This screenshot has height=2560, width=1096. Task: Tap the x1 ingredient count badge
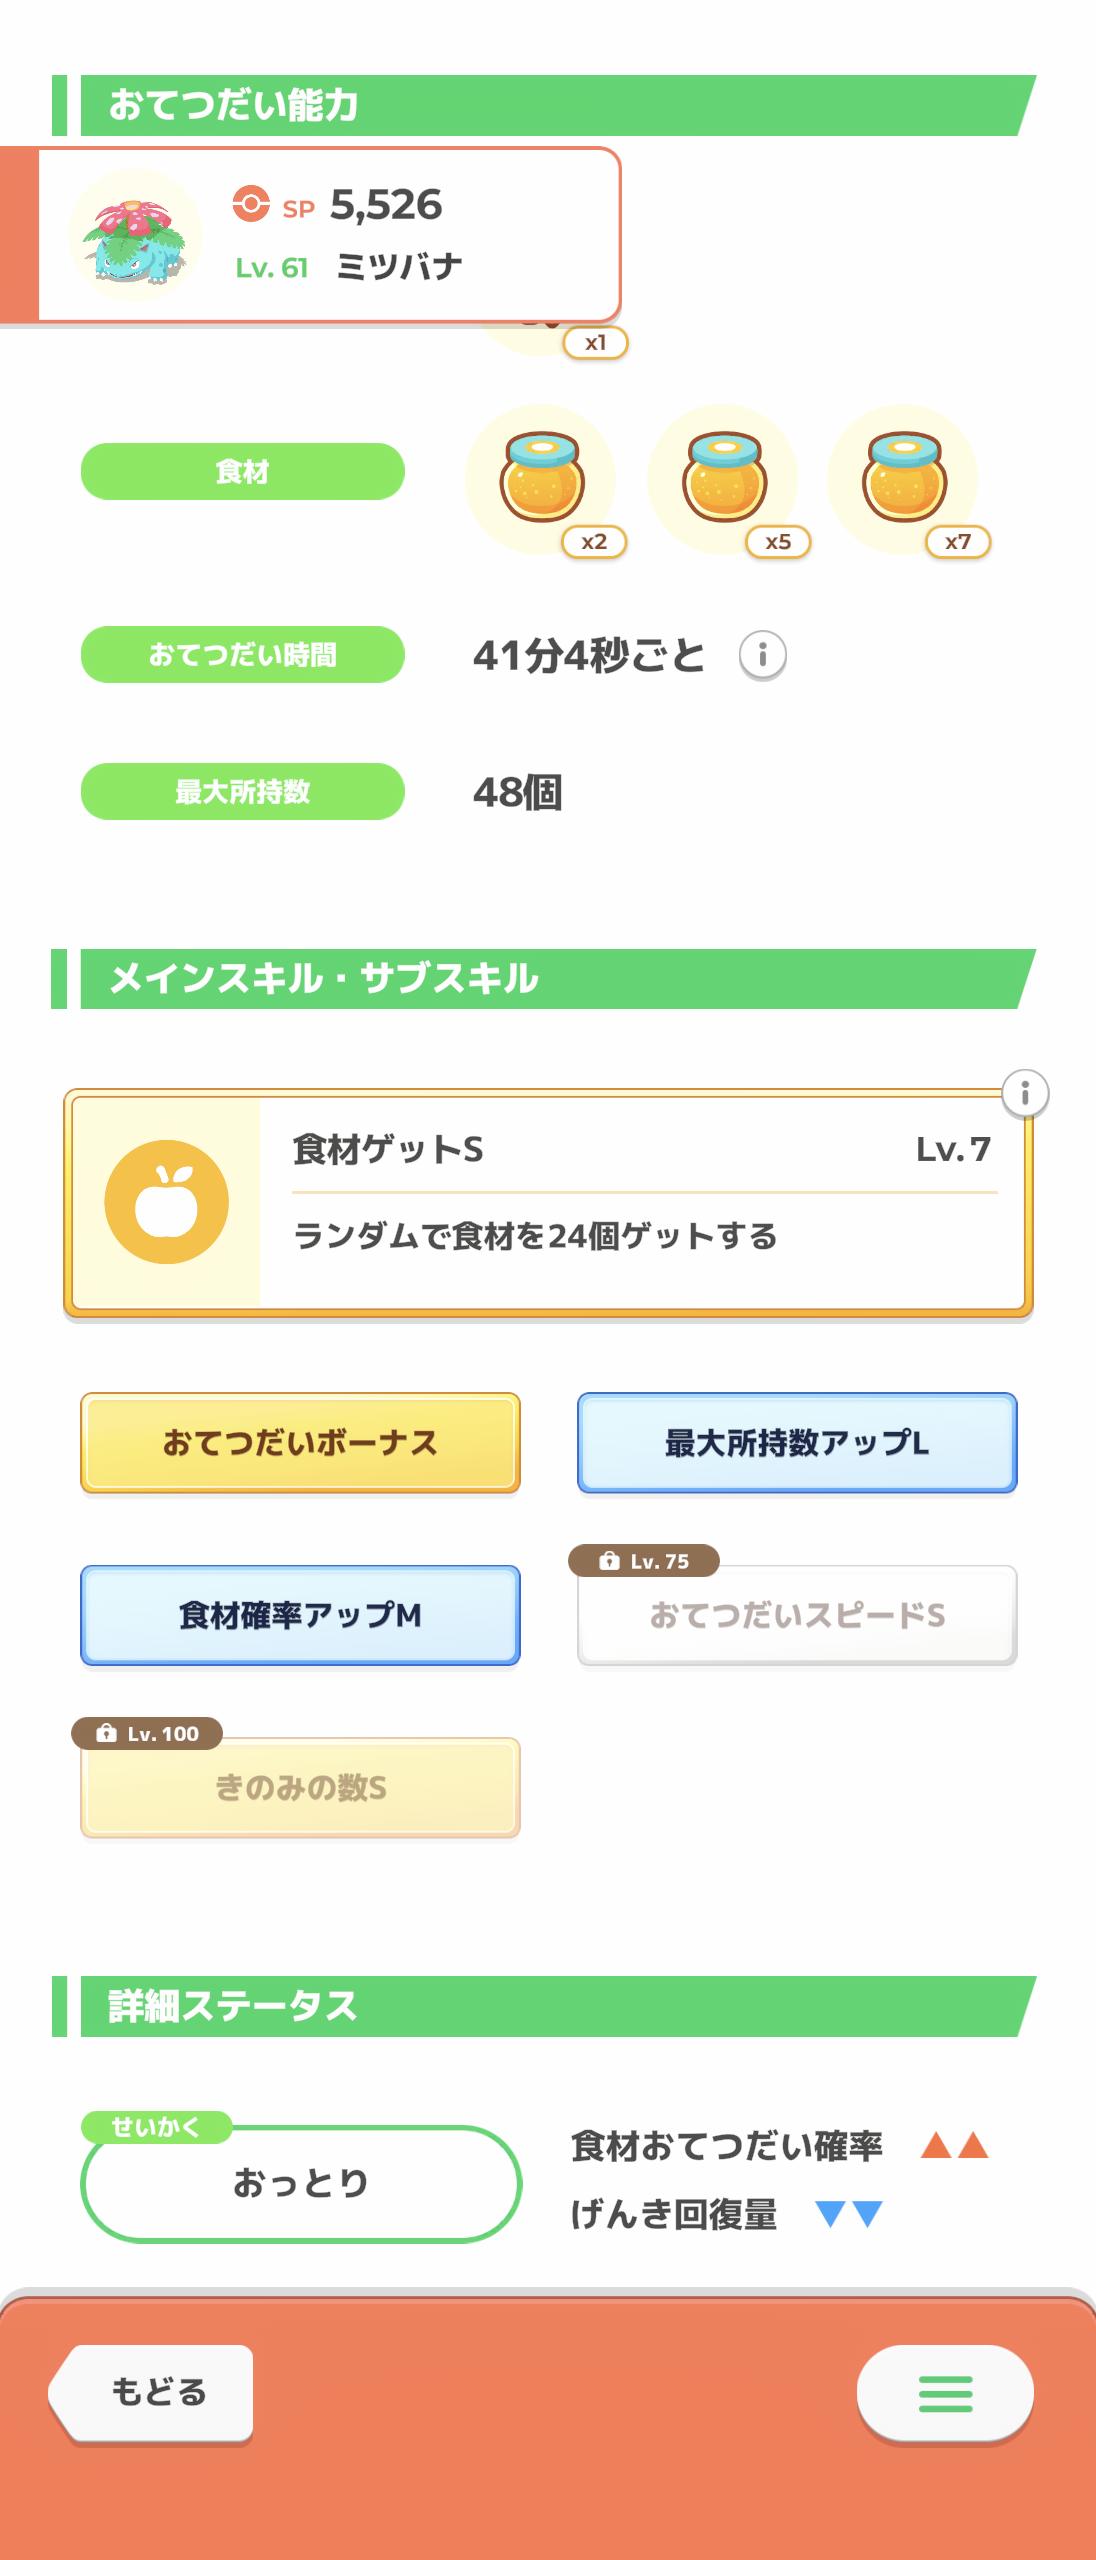click(x=595, y=343)
